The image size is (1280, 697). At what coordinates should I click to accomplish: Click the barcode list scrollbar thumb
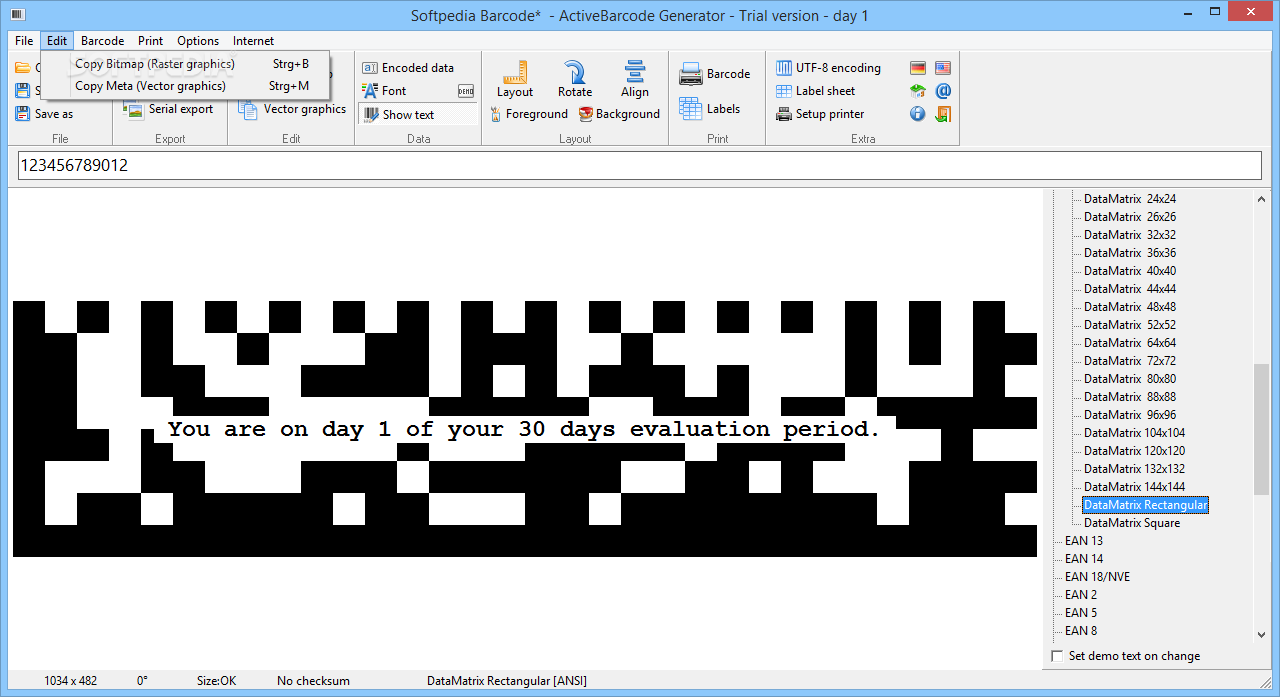1261,429
